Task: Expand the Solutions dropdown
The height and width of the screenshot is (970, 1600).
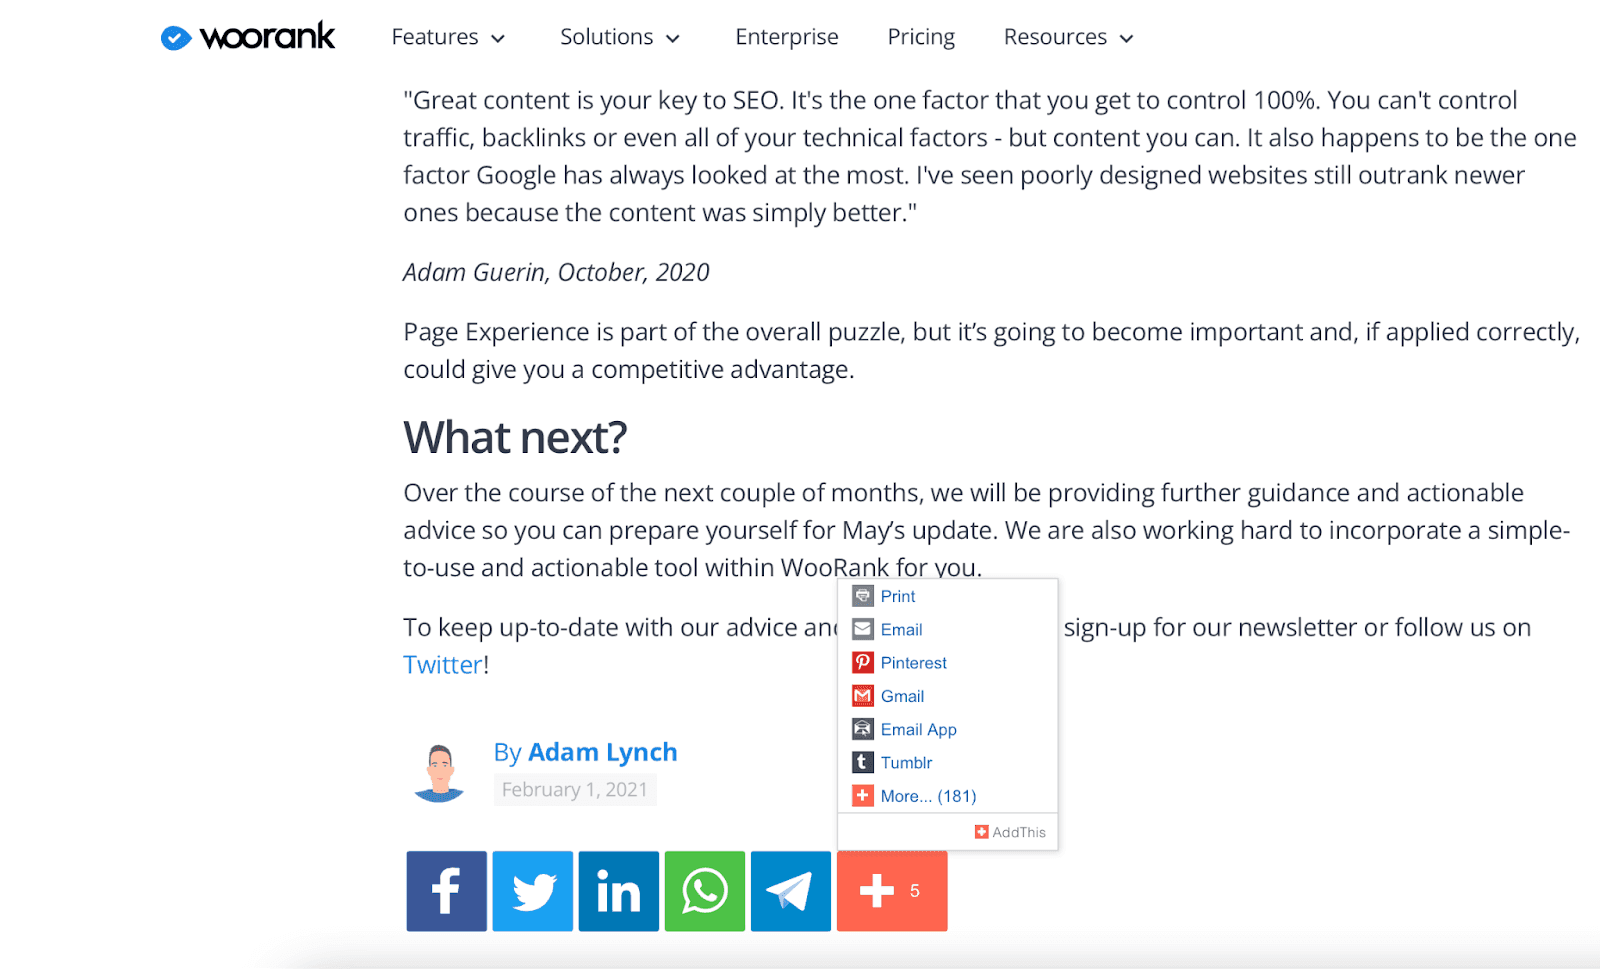Action: click(x=620, y=37)
